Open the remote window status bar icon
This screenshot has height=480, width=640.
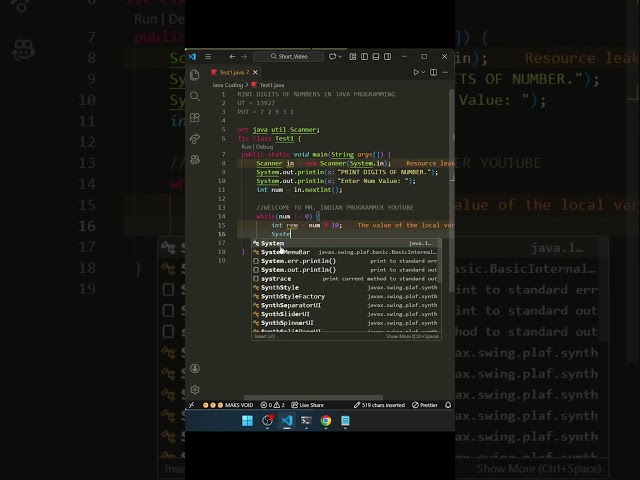point(191,405)
